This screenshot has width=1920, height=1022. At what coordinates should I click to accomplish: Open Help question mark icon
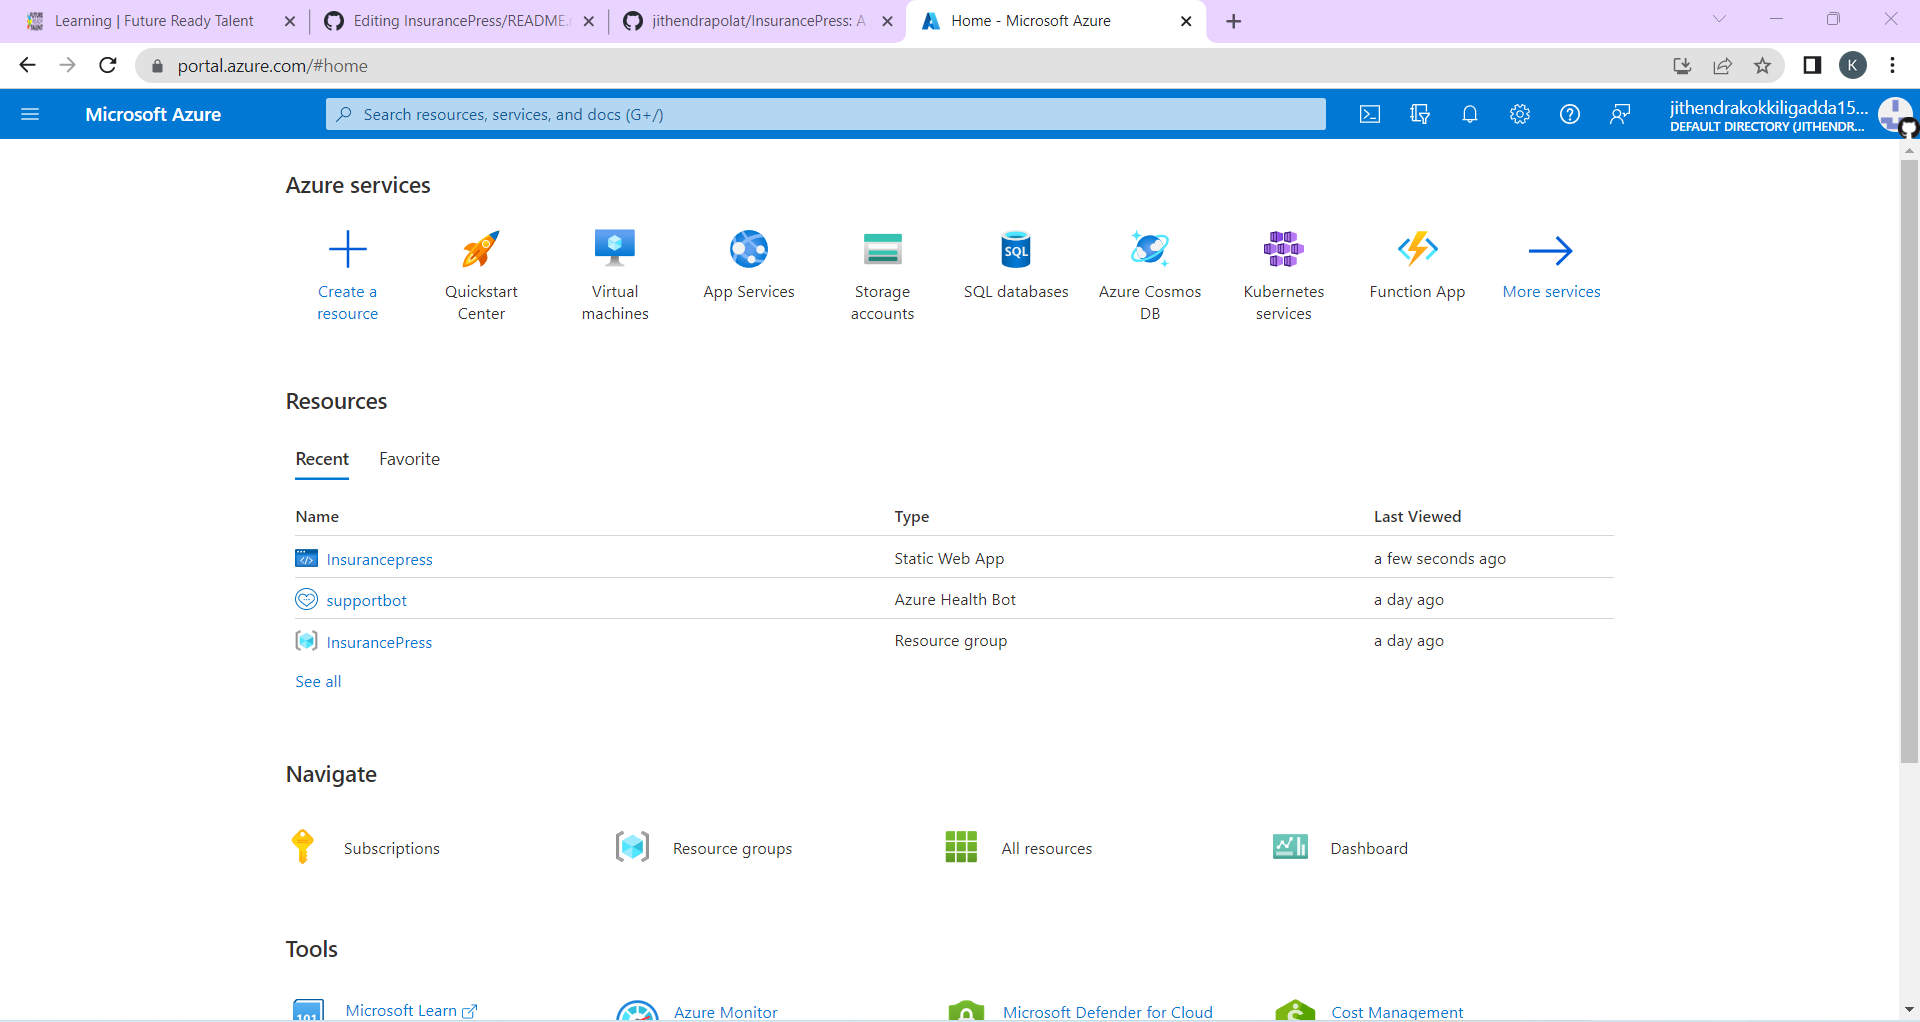pos(1570,114)
